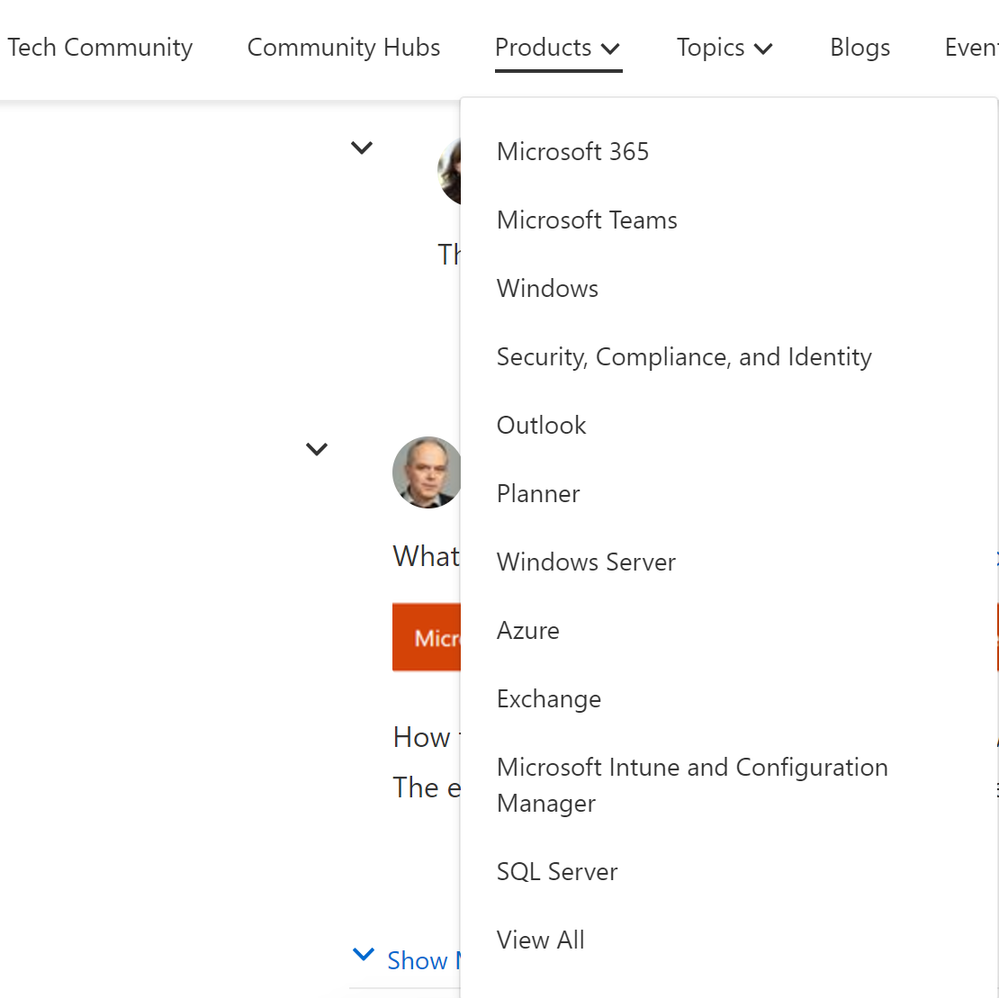This screenshot has width=999, height=998.
Task: Choose Microsoft Teams product
Action: pyautogui.click(x=587, y=220)
